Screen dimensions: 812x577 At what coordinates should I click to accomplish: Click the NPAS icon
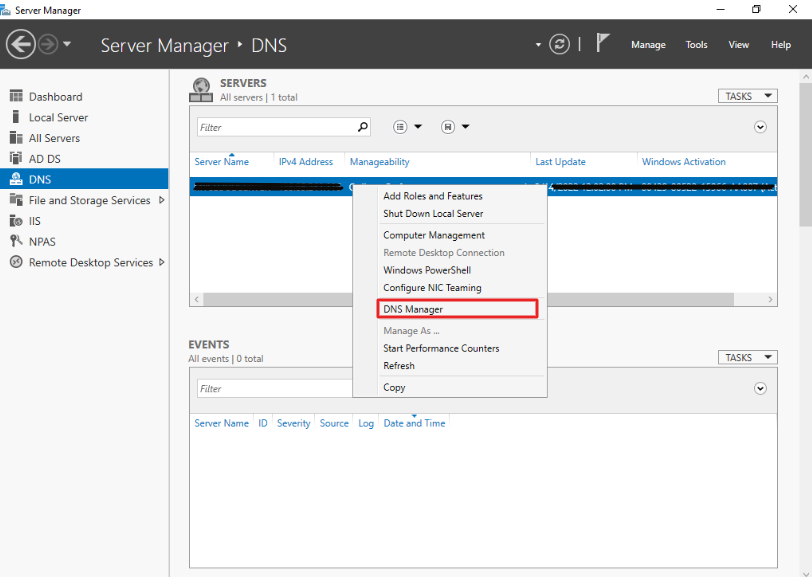pyautogui.click(x=16, y=241)
